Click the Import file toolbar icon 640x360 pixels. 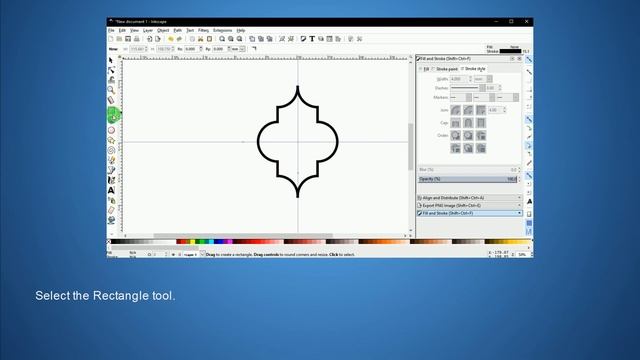point(149,39)
